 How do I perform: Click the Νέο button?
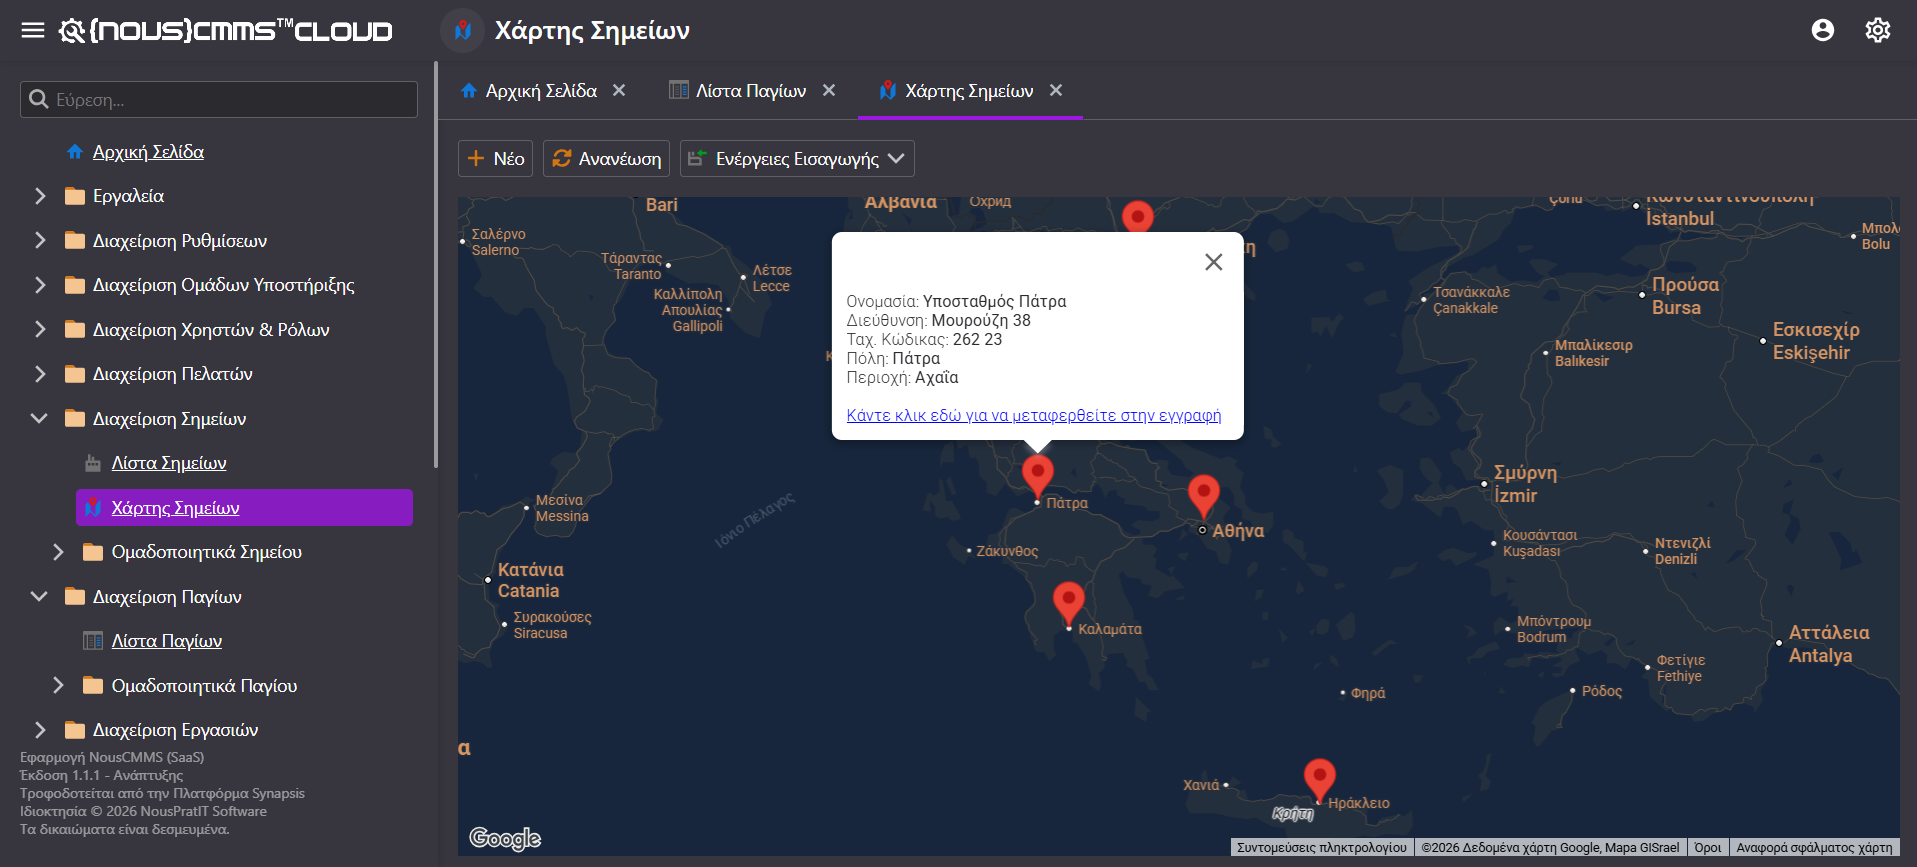496,159
